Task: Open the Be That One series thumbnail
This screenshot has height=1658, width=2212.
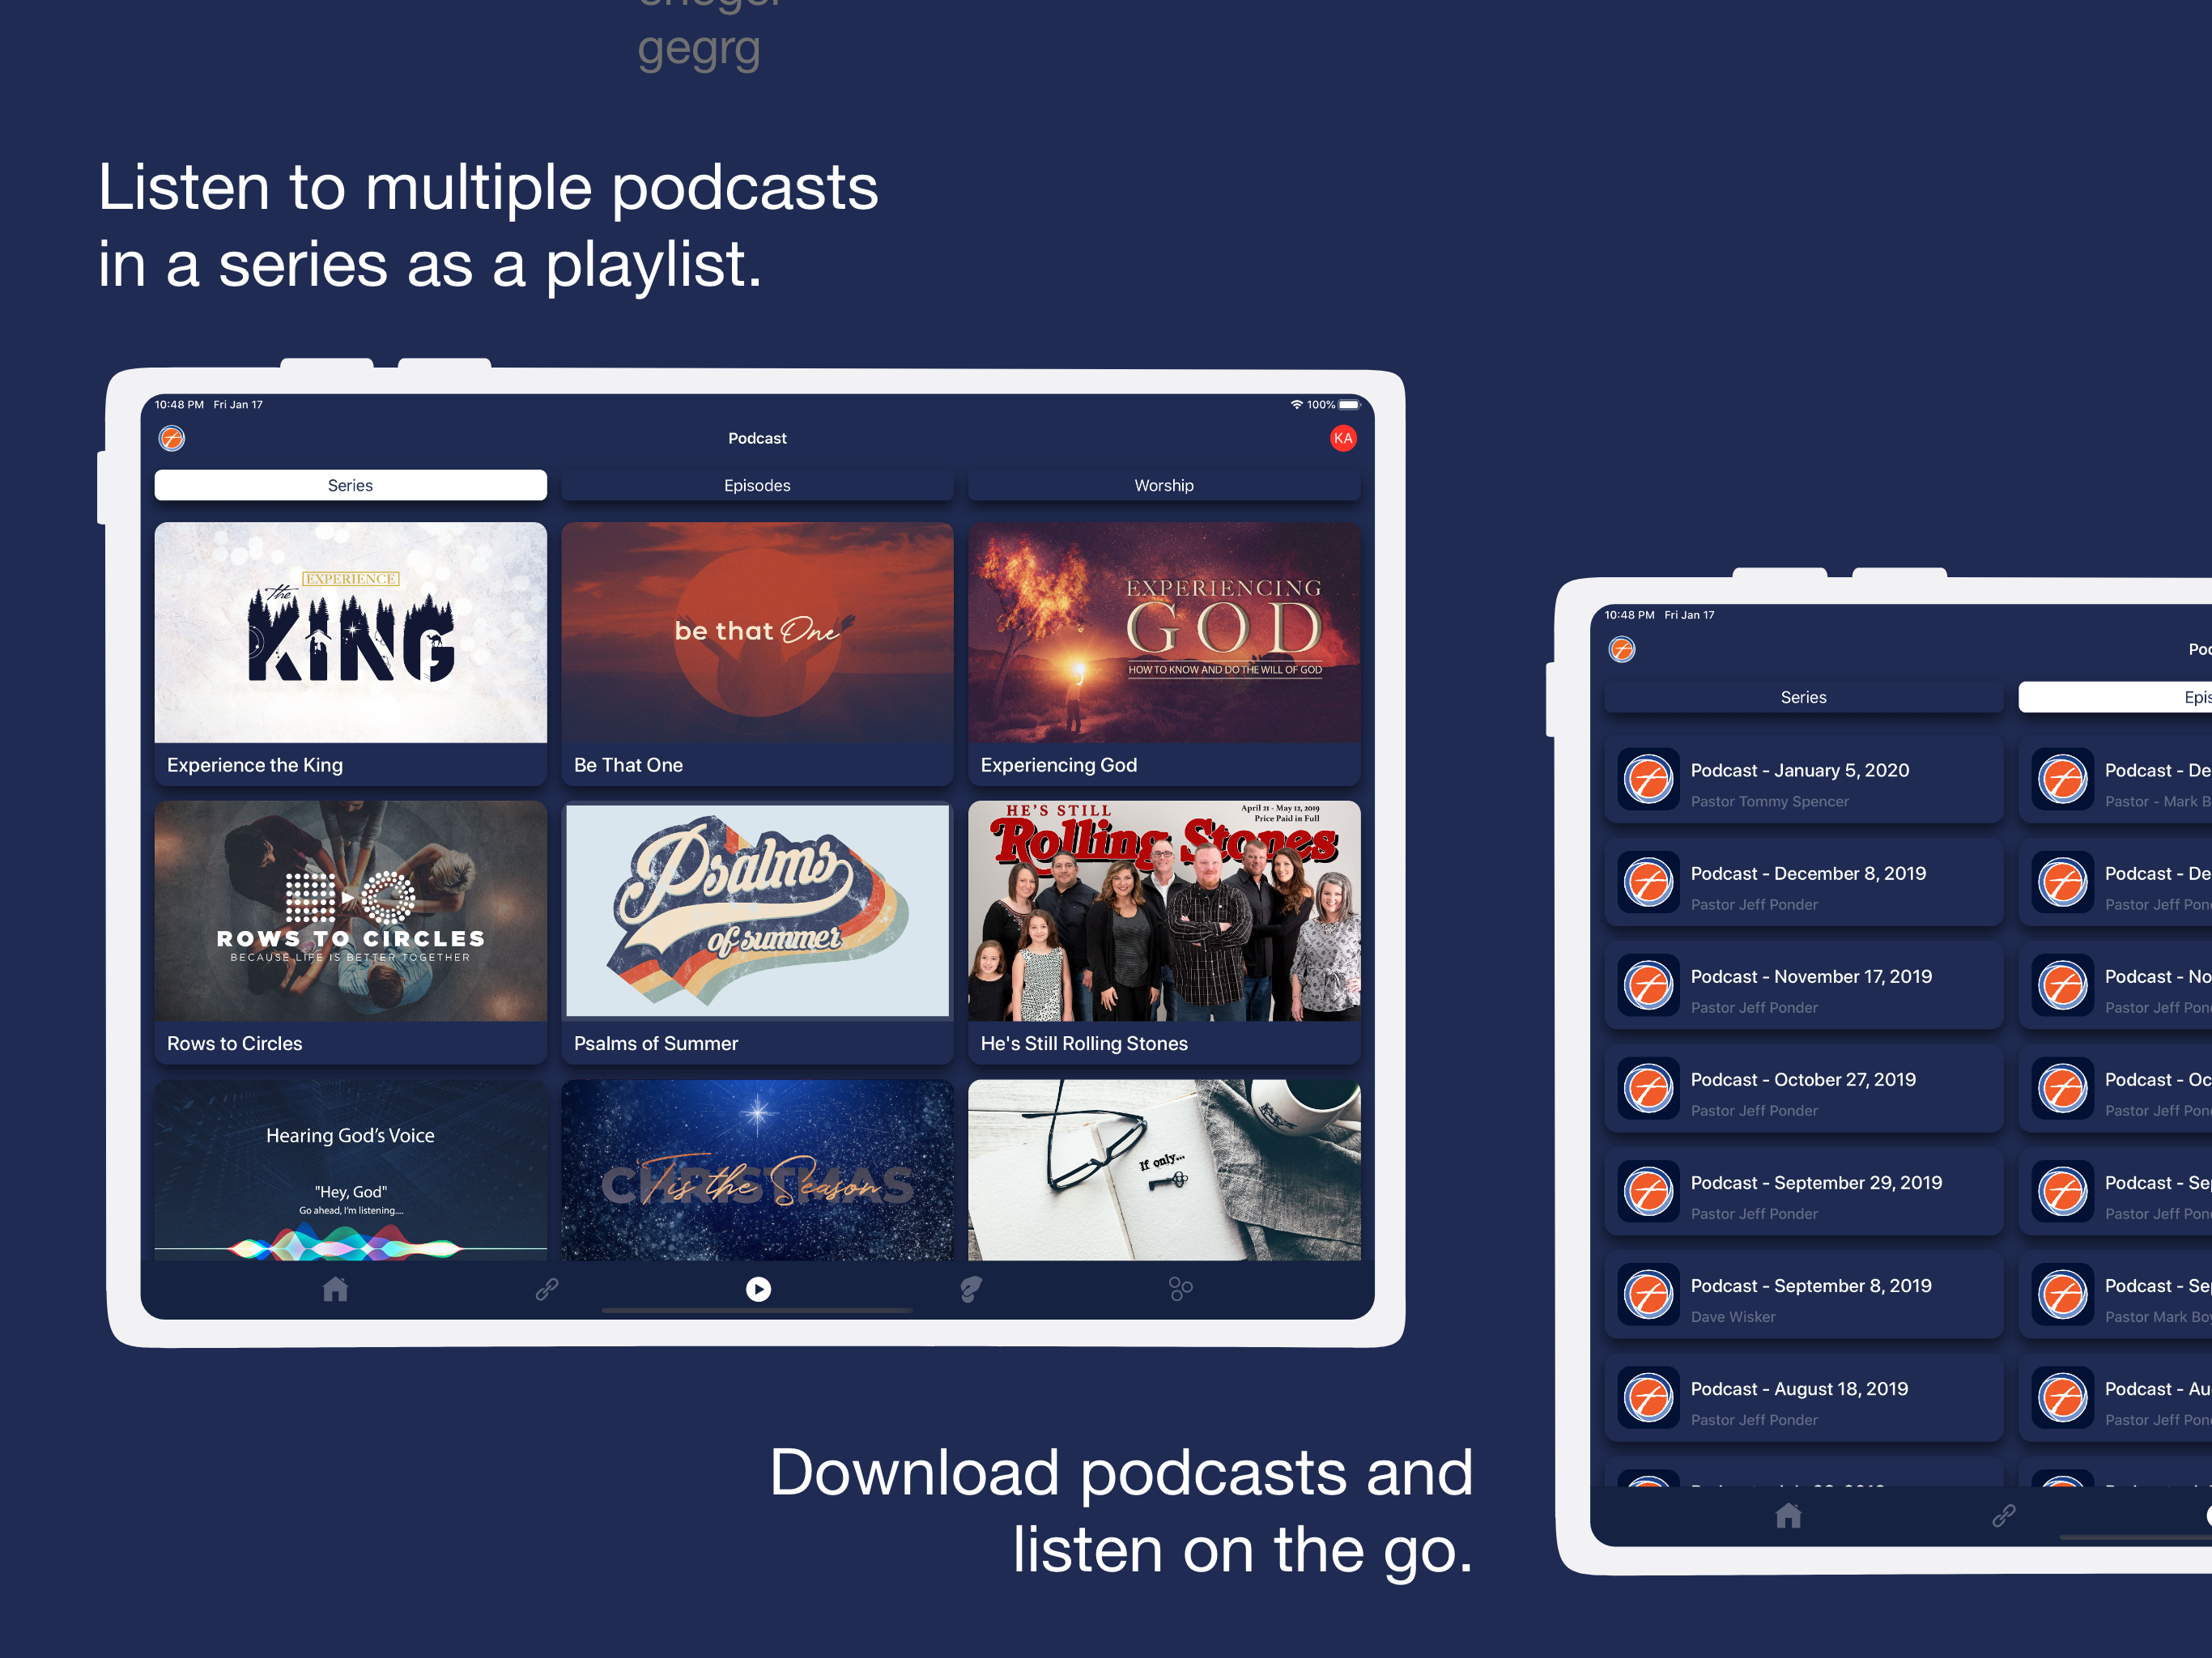Action: pos(757,632)
